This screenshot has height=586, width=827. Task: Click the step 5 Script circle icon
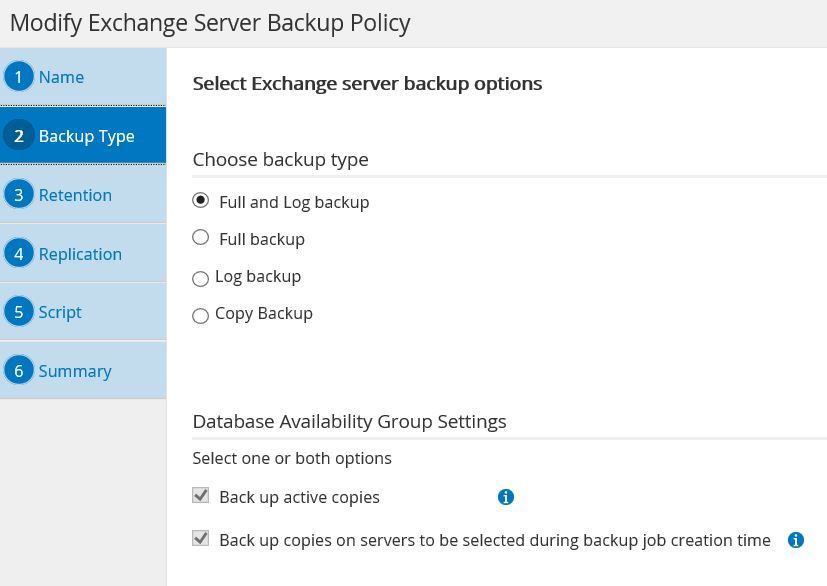(18, 312)
